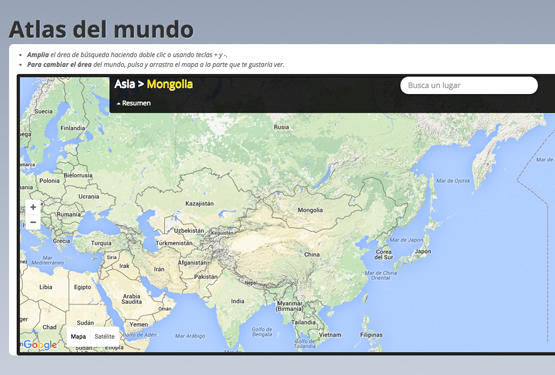Viewport: 555px width, 375px height.
Task: Zoom in with the plus button
Action: click(33, 207)
